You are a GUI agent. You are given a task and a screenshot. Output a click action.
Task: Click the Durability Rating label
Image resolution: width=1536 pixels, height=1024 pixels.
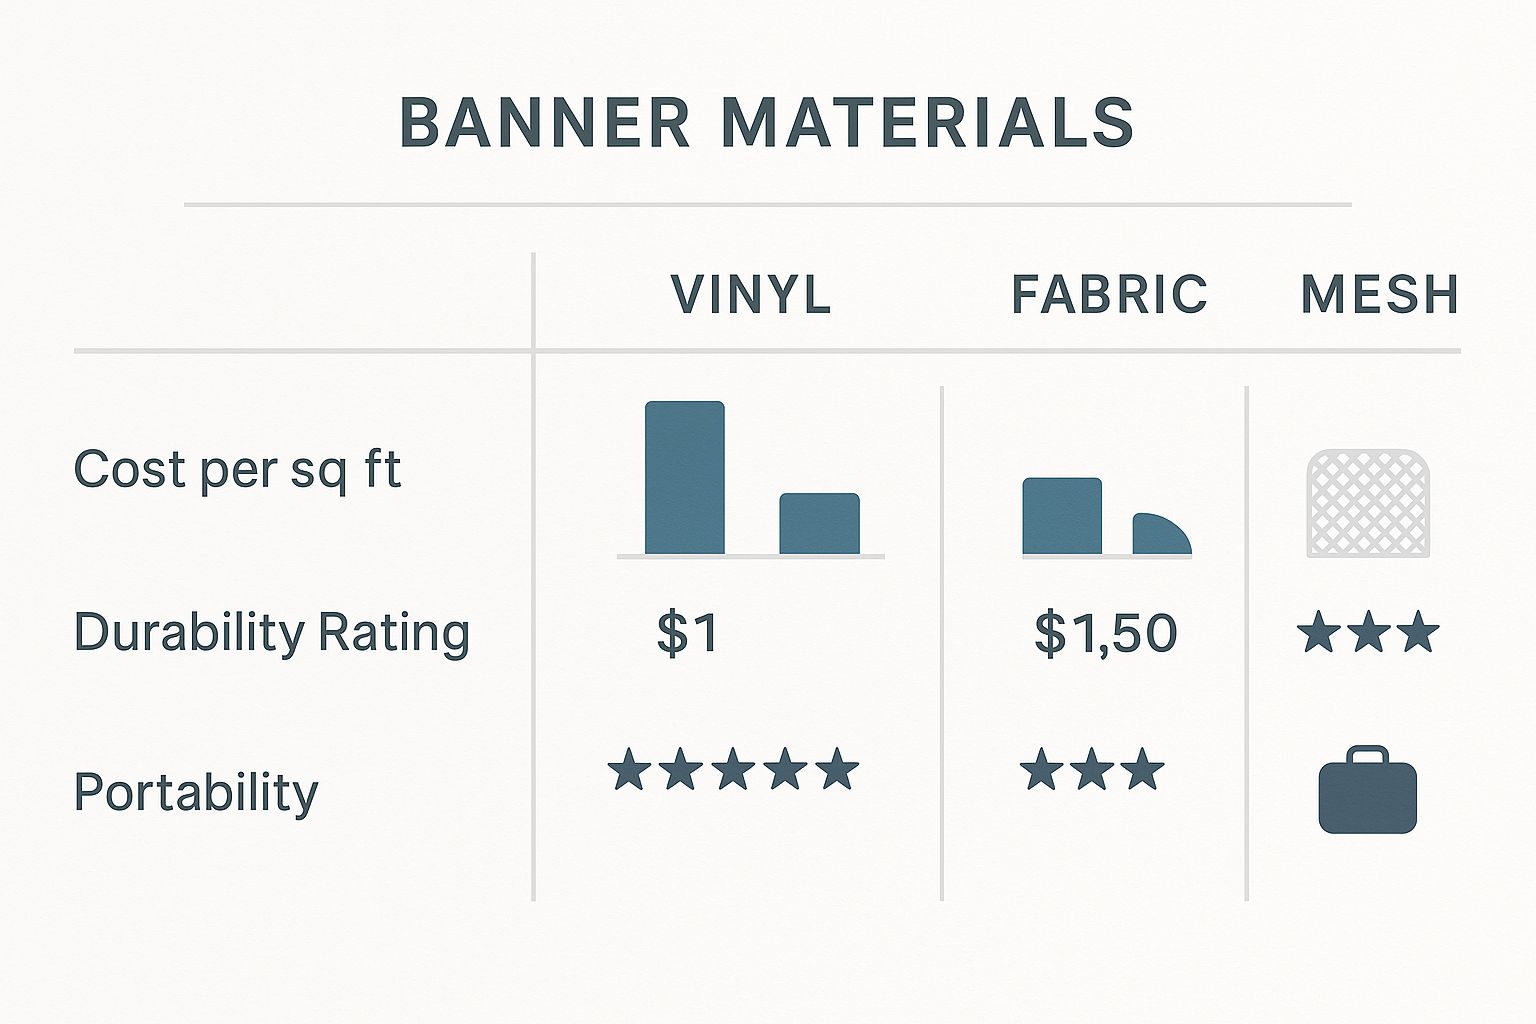tap(272, 633)
